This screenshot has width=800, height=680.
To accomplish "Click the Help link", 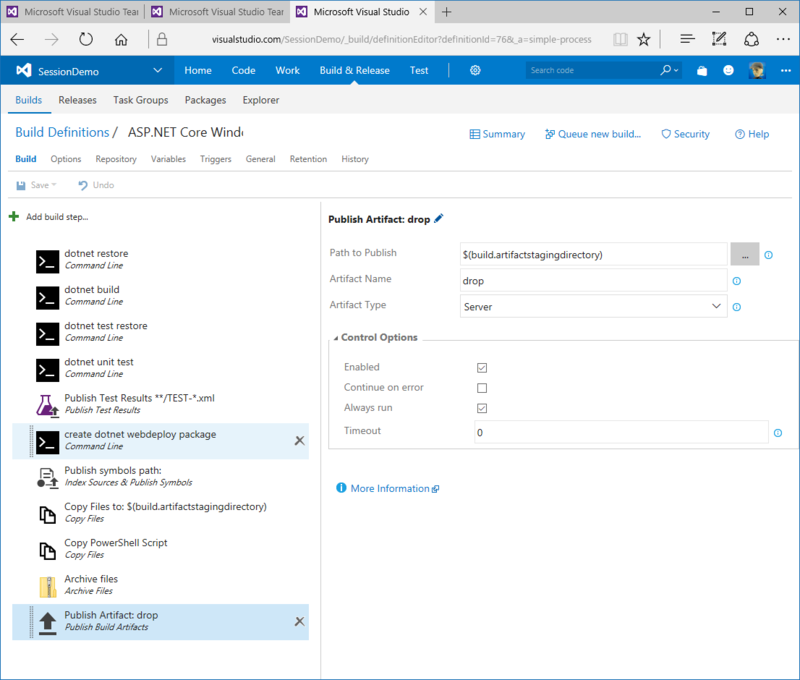I will pos(752,134).
